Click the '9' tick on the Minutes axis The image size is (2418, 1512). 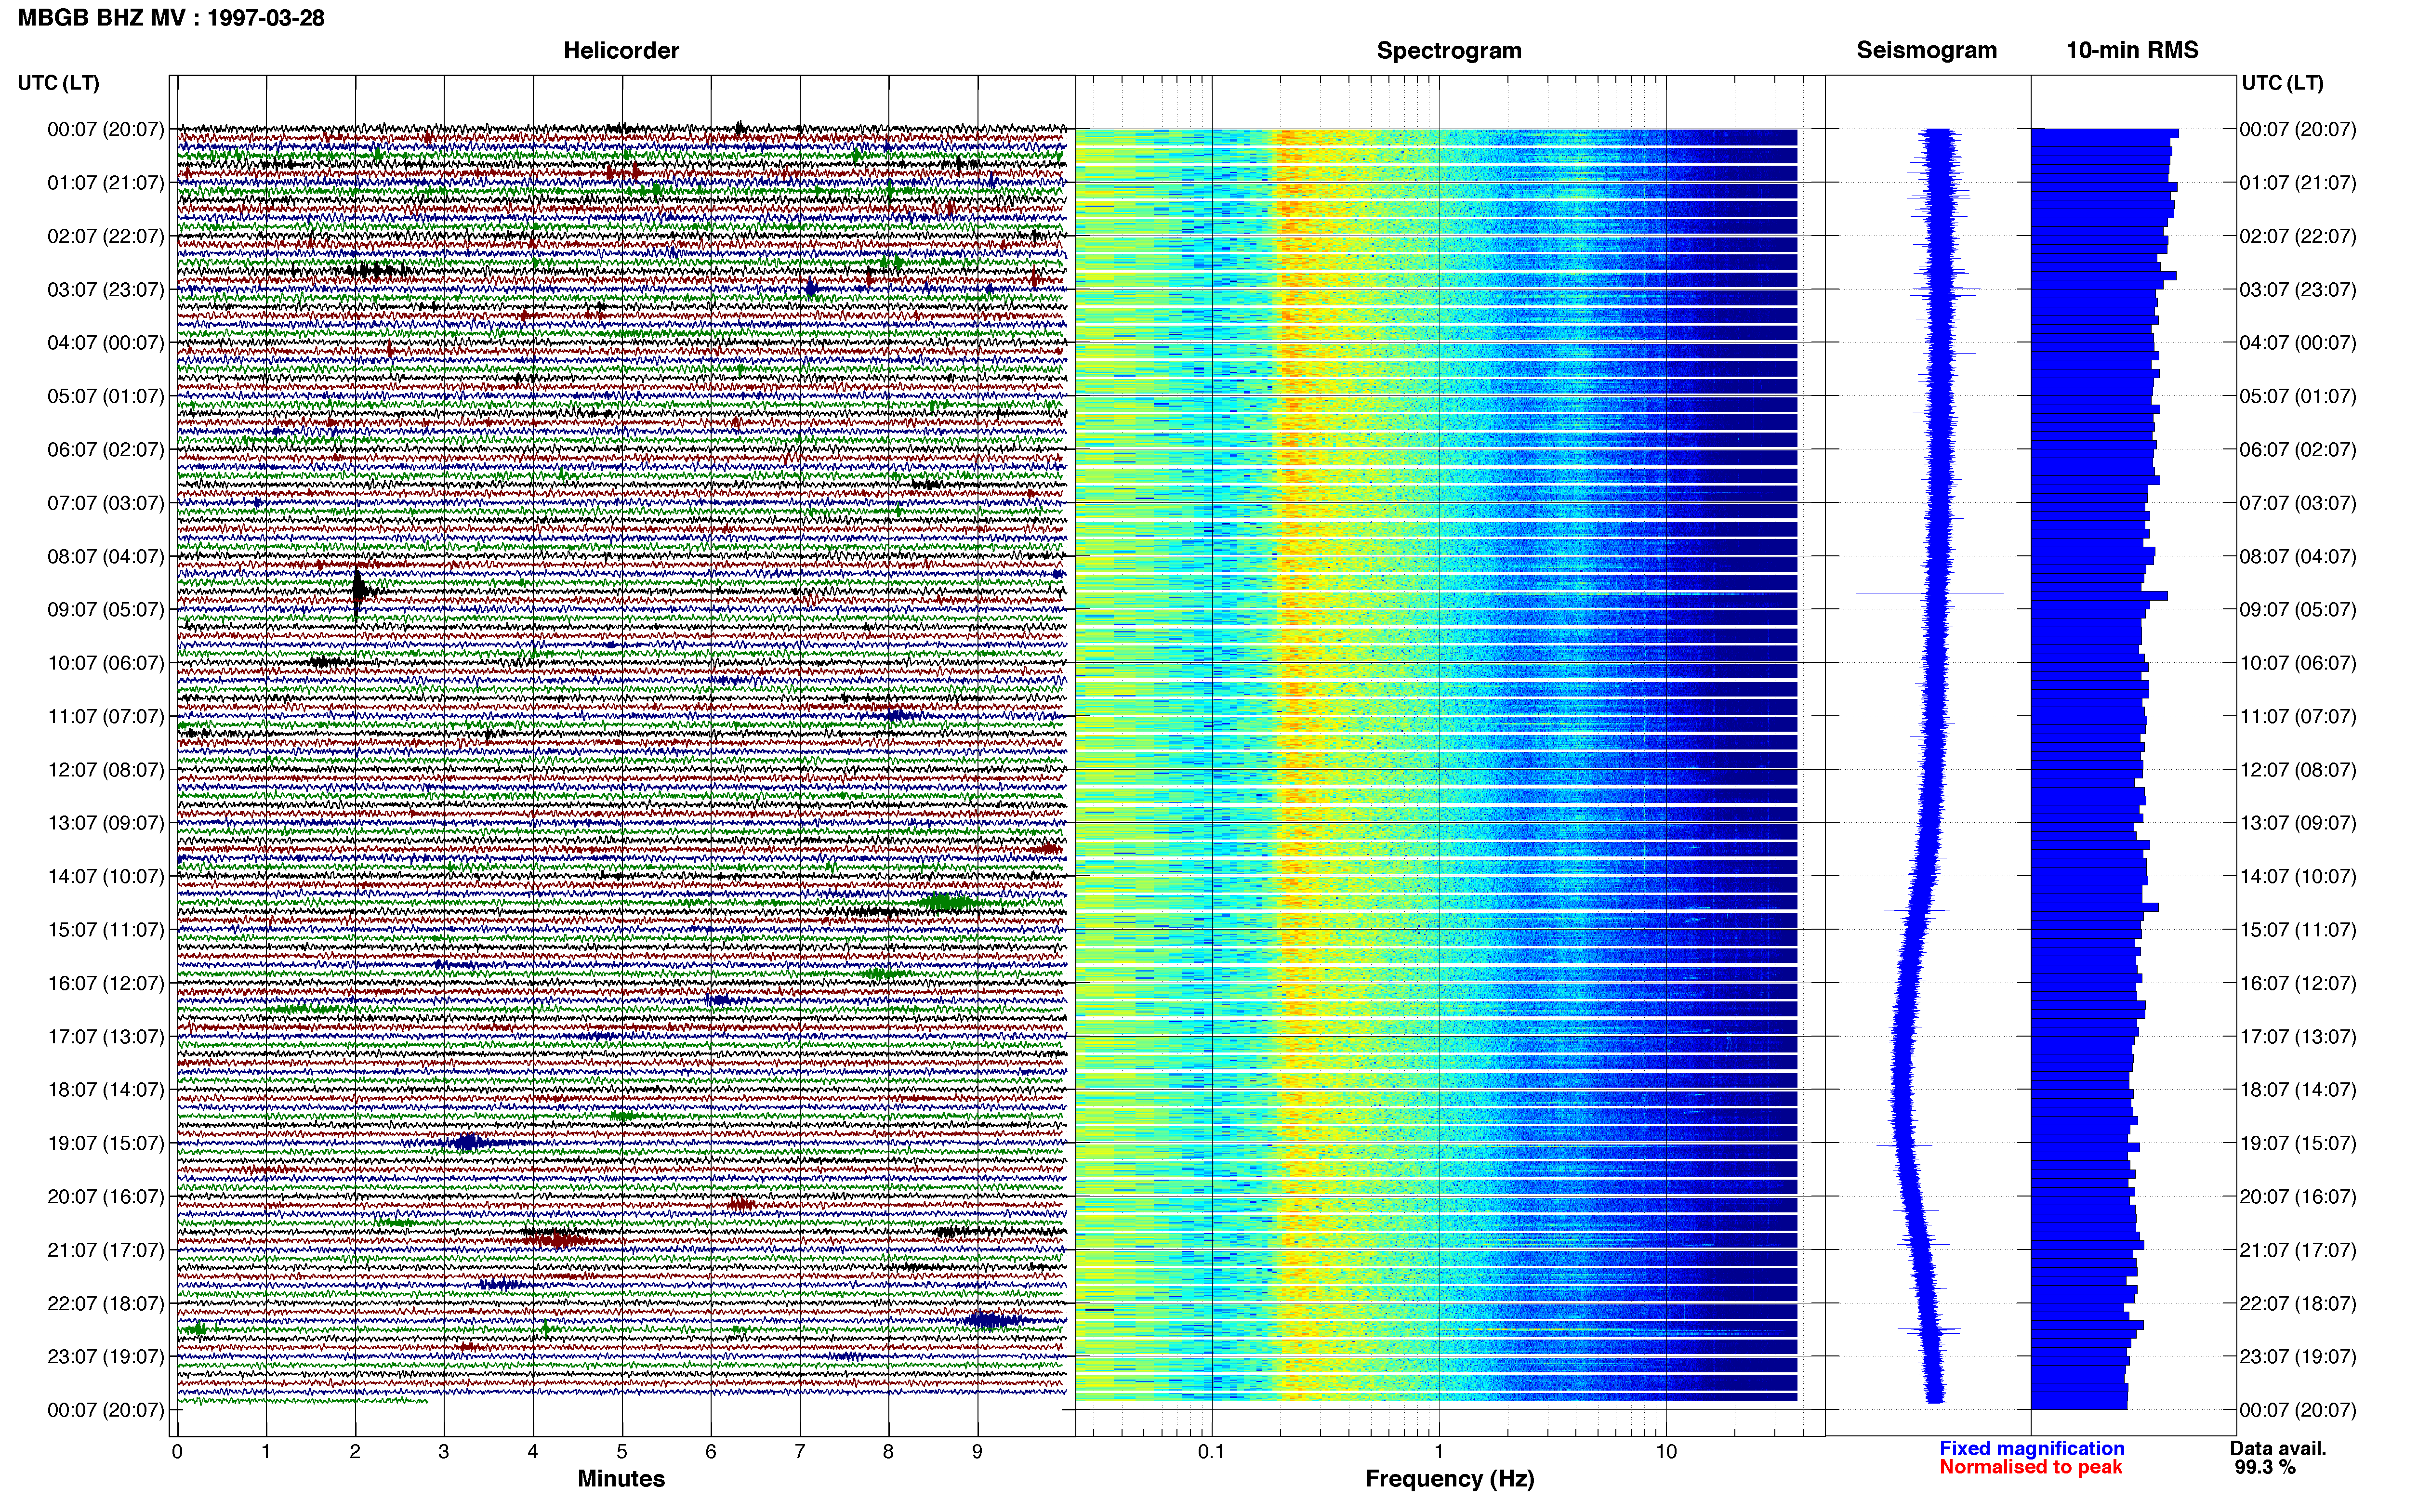tap(977, 1452)
